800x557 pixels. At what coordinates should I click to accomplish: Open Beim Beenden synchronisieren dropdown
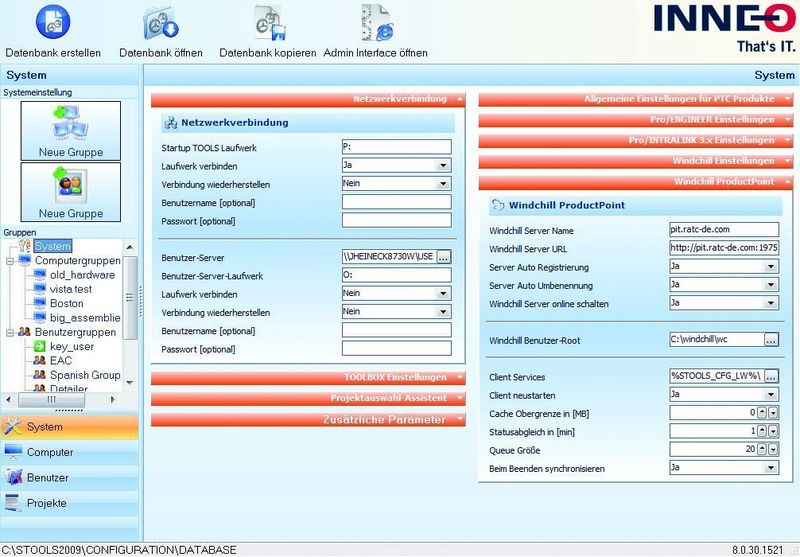tap(770, 468)
